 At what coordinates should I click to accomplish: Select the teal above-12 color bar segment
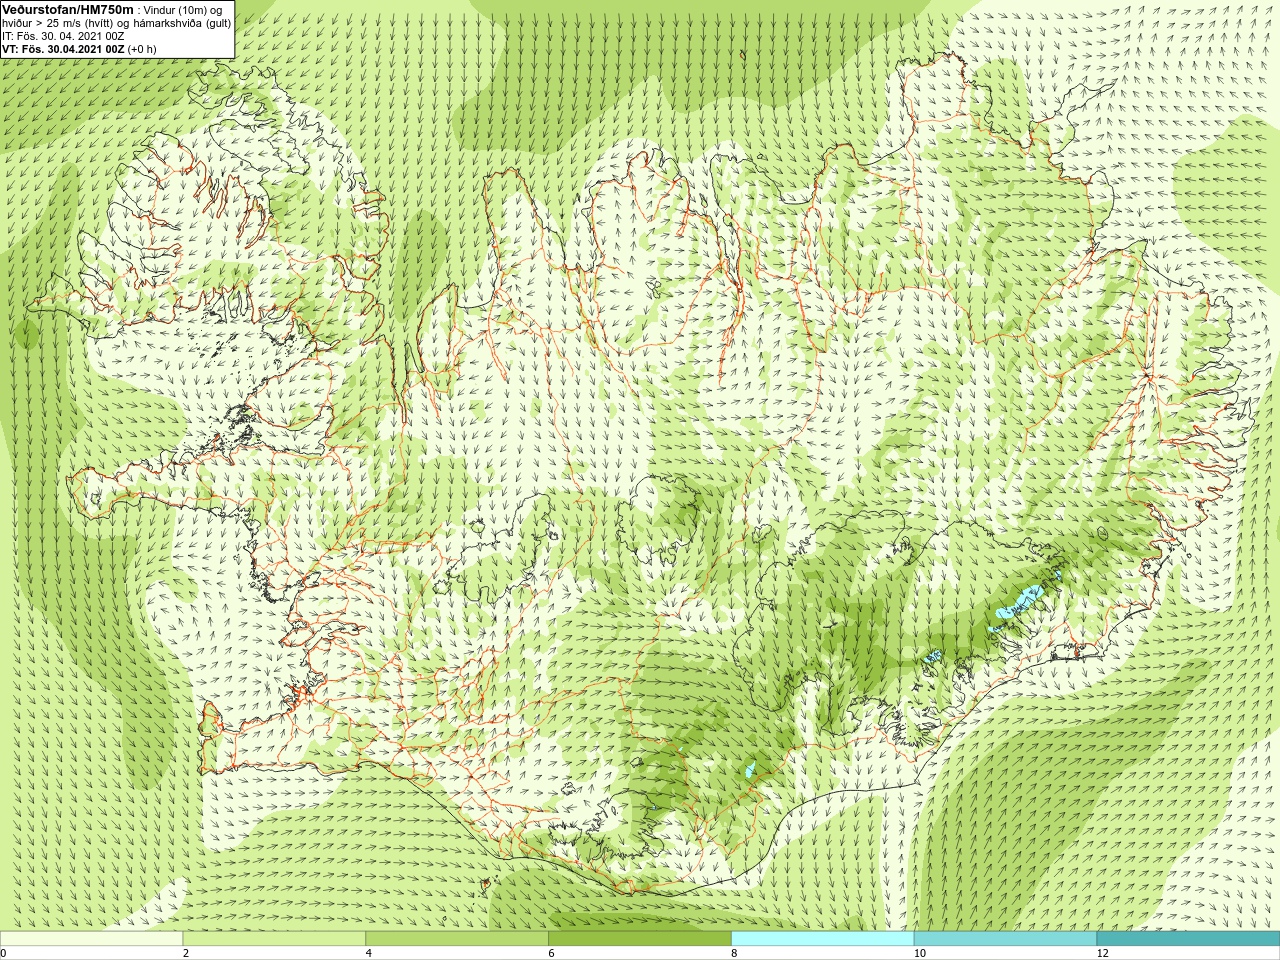[x=1188, y=939]
